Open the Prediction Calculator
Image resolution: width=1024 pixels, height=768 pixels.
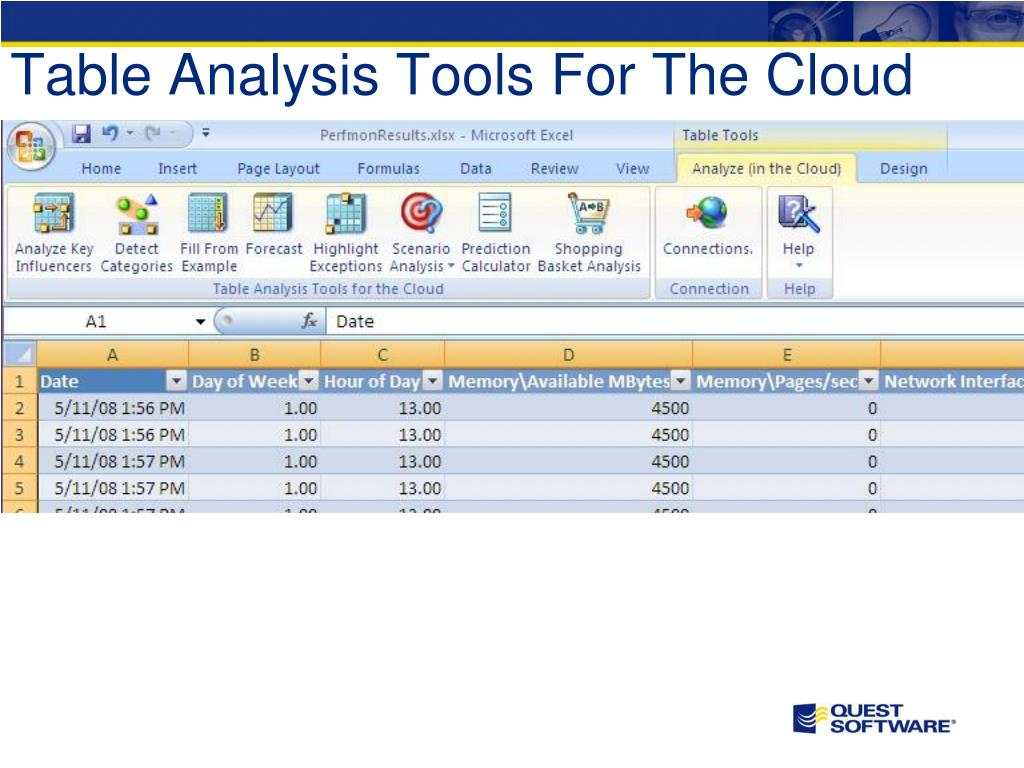coord(496,232)
